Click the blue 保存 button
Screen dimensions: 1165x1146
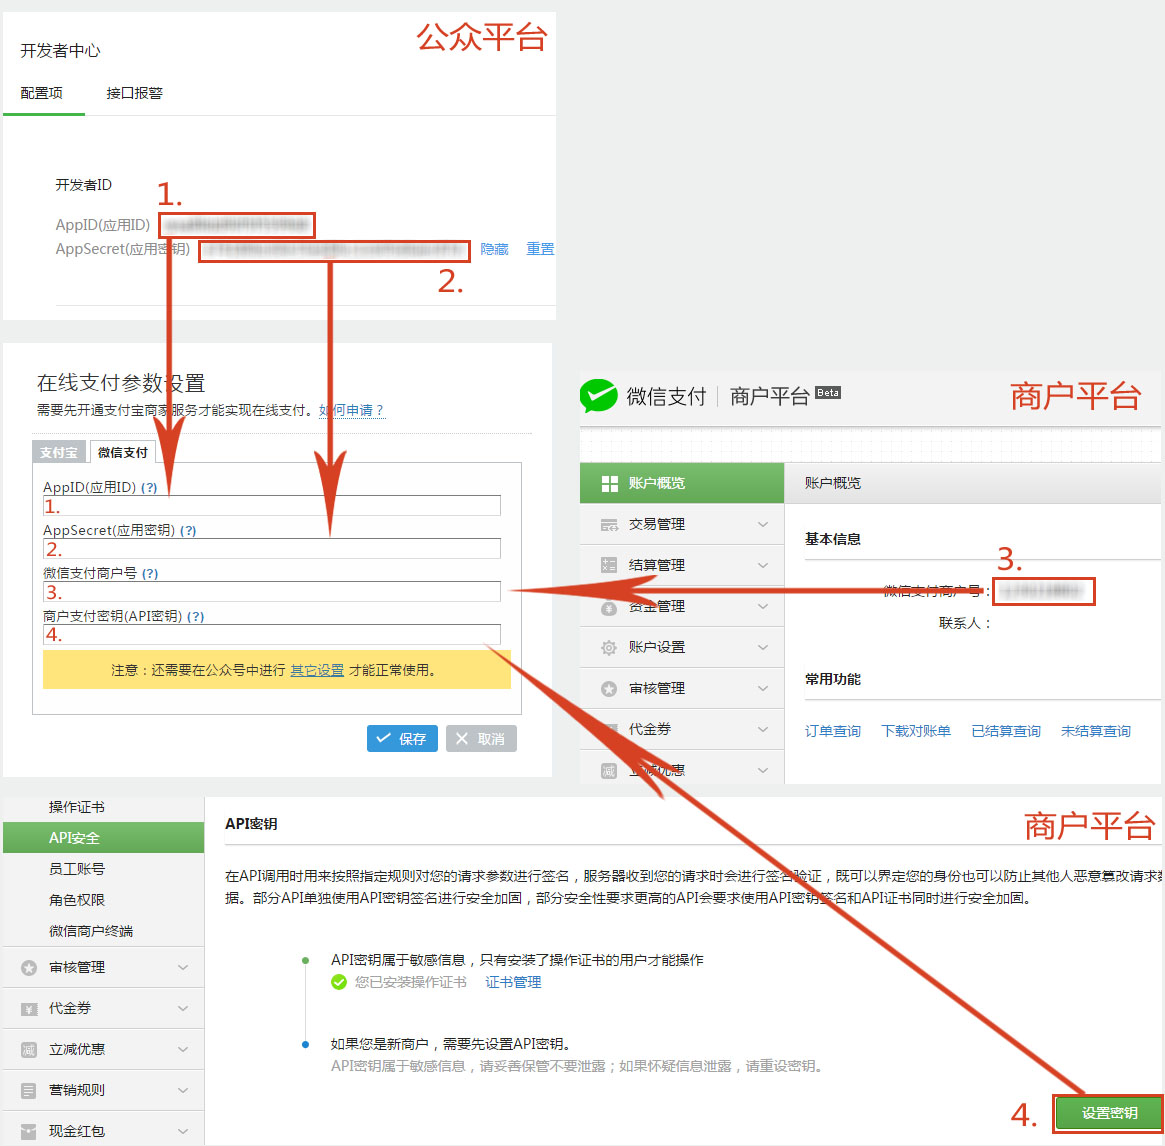tap(402, 739)
